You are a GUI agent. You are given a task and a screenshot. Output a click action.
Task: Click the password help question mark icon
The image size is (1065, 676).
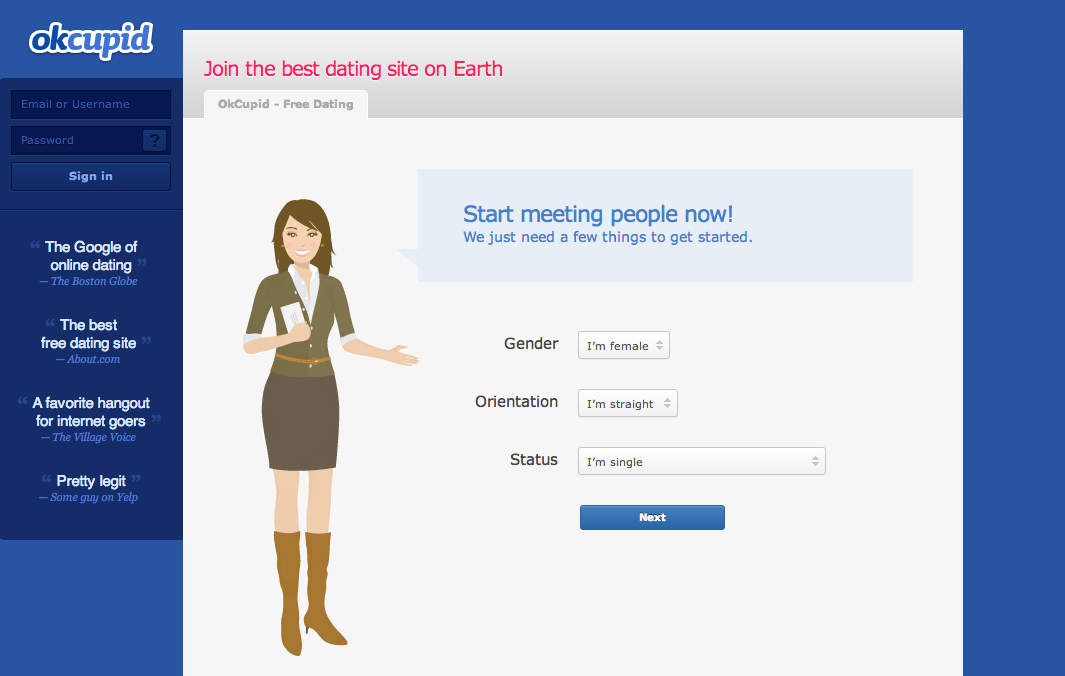[155, 140]
